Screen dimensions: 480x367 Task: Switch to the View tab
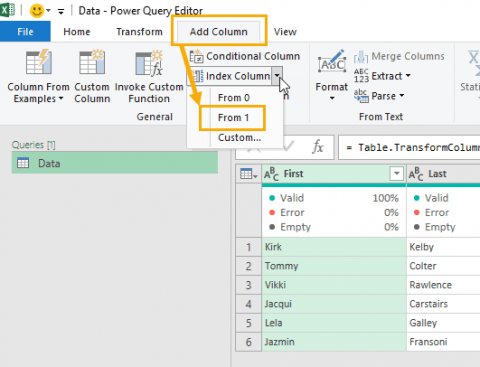(285, 32)
